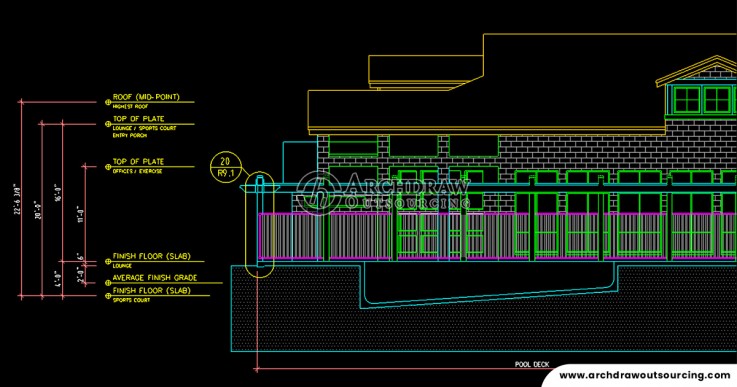Open the www.archdrawoutsourcing.com link
The height and width of the screenshot is (387, 737).
click(x=644, y=375)
